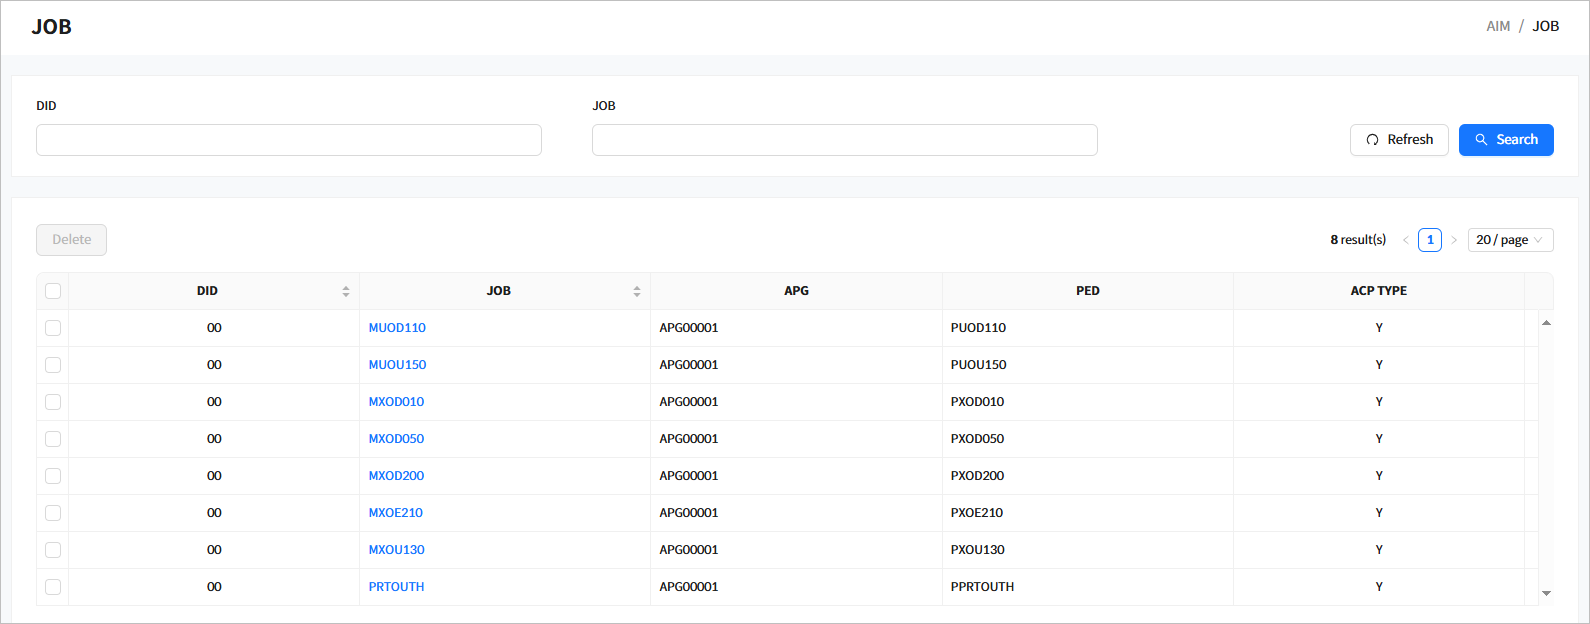Go to next page arrow
1590x624 pixels.
(x=1454, y=240)
